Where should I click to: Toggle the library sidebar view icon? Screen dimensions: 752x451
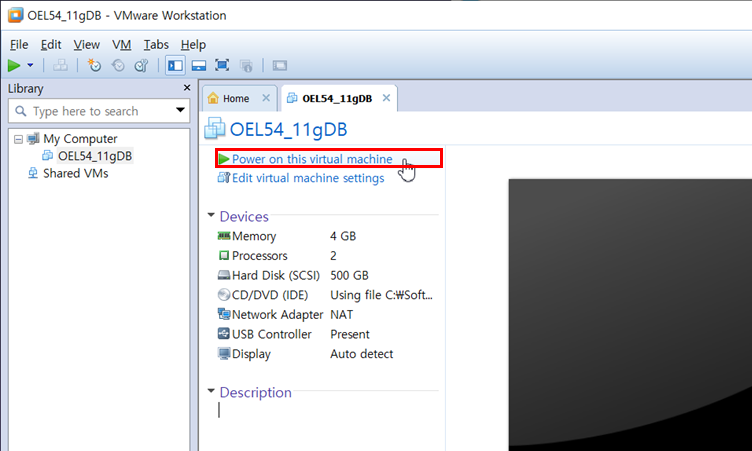(175, 65)
